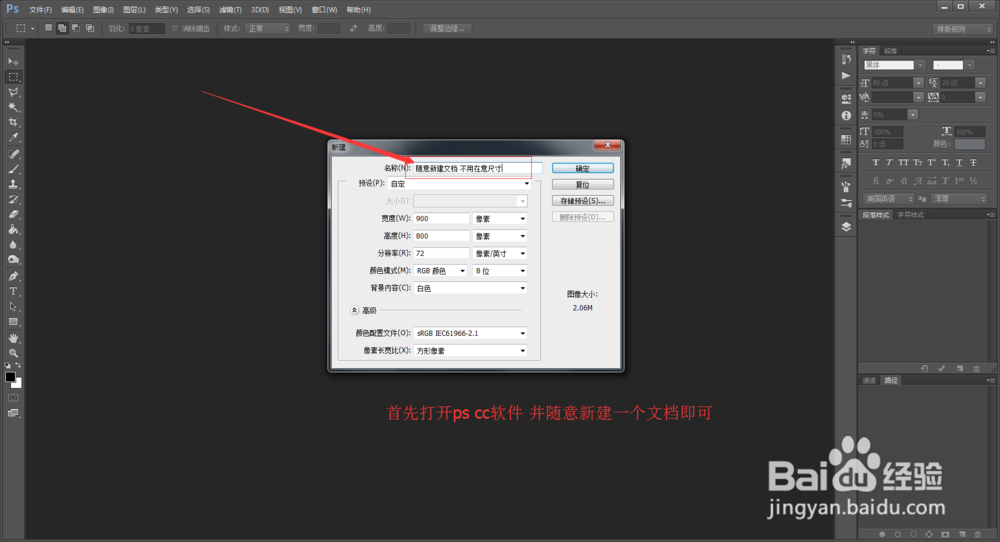Open the Styles fx panel icon

coord(846,163)
